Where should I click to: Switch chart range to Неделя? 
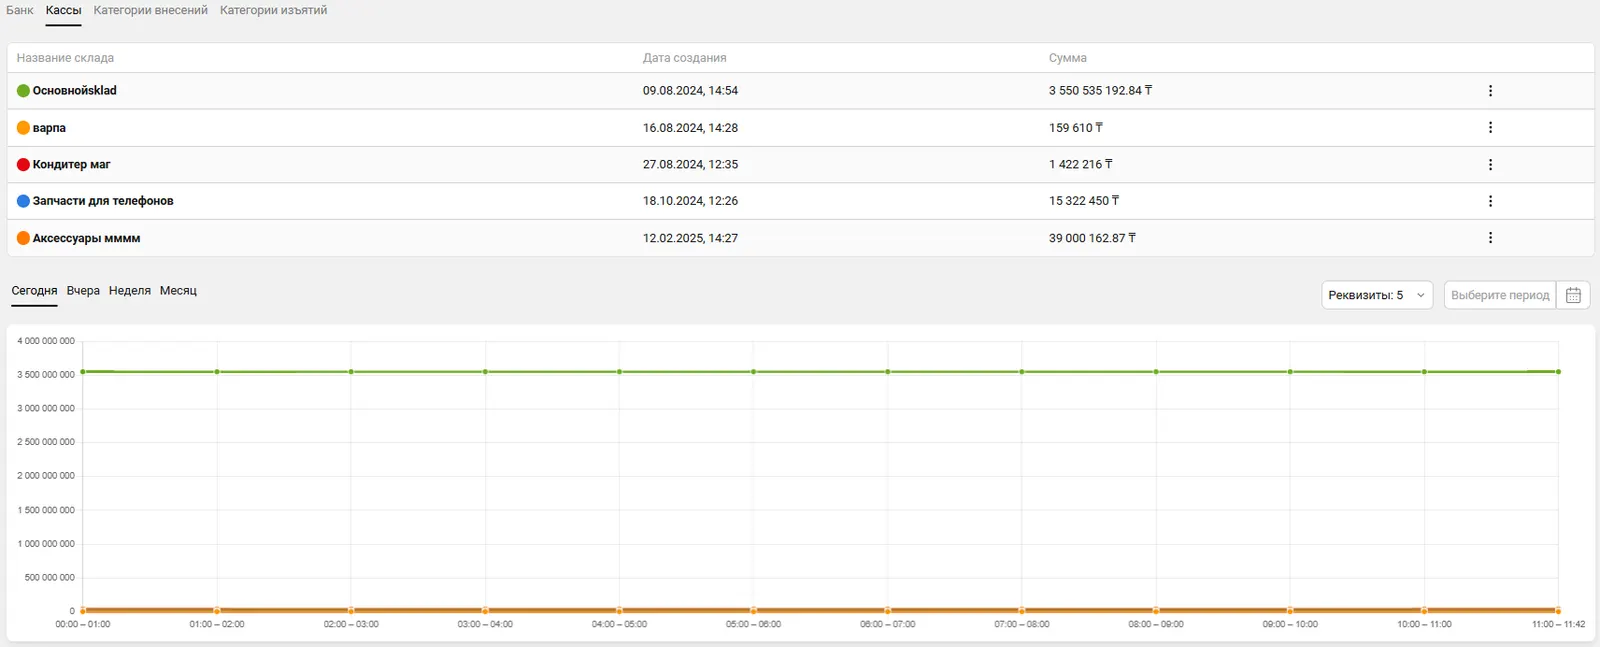coord(129,291)
